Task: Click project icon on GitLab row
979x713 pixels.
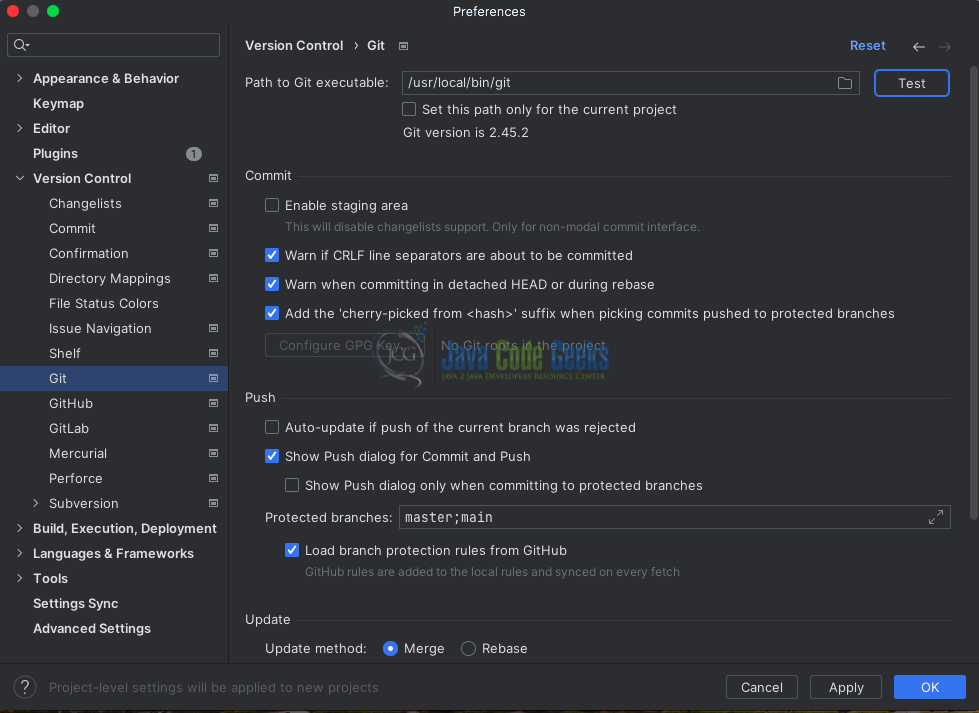Action: (x=214, y=428)
